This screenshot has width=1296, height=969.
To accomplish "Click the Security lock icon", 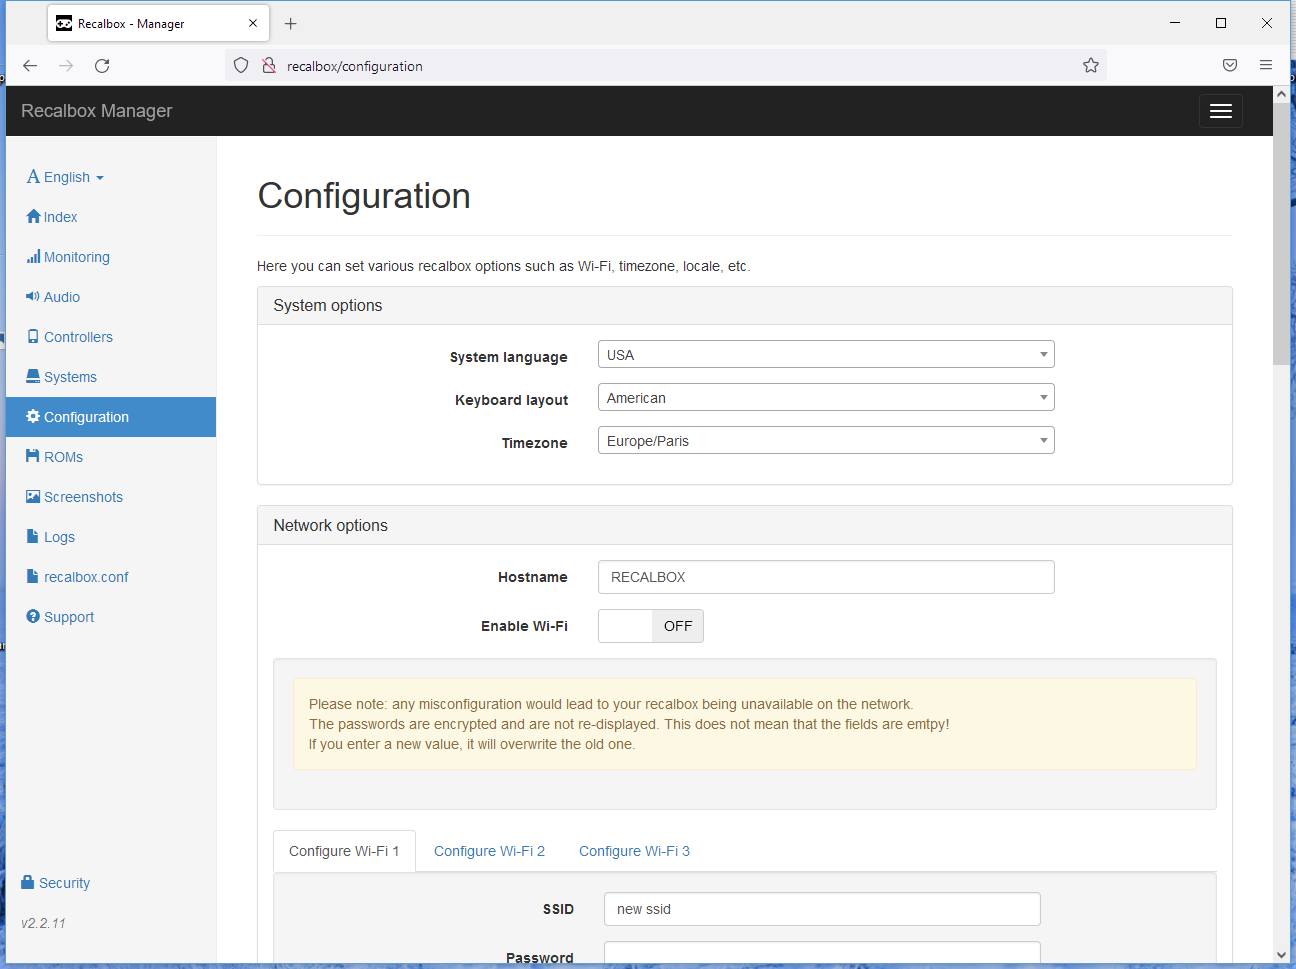I will pos(28,883).
